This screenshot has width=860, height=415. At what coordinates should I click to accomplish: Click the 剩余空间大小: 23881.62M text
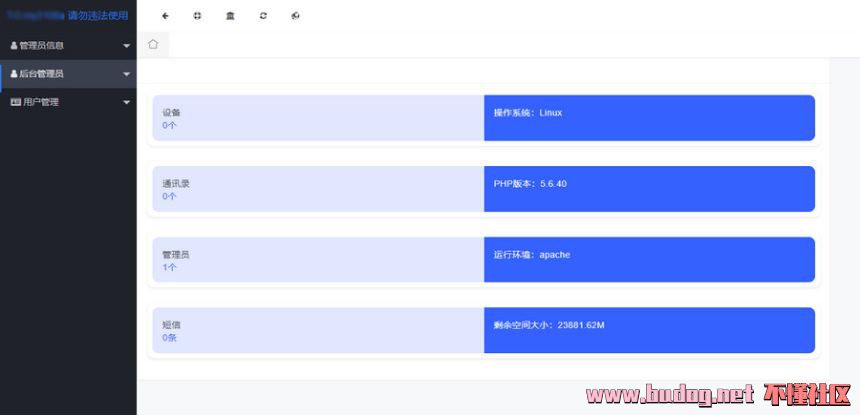(549, 325)
